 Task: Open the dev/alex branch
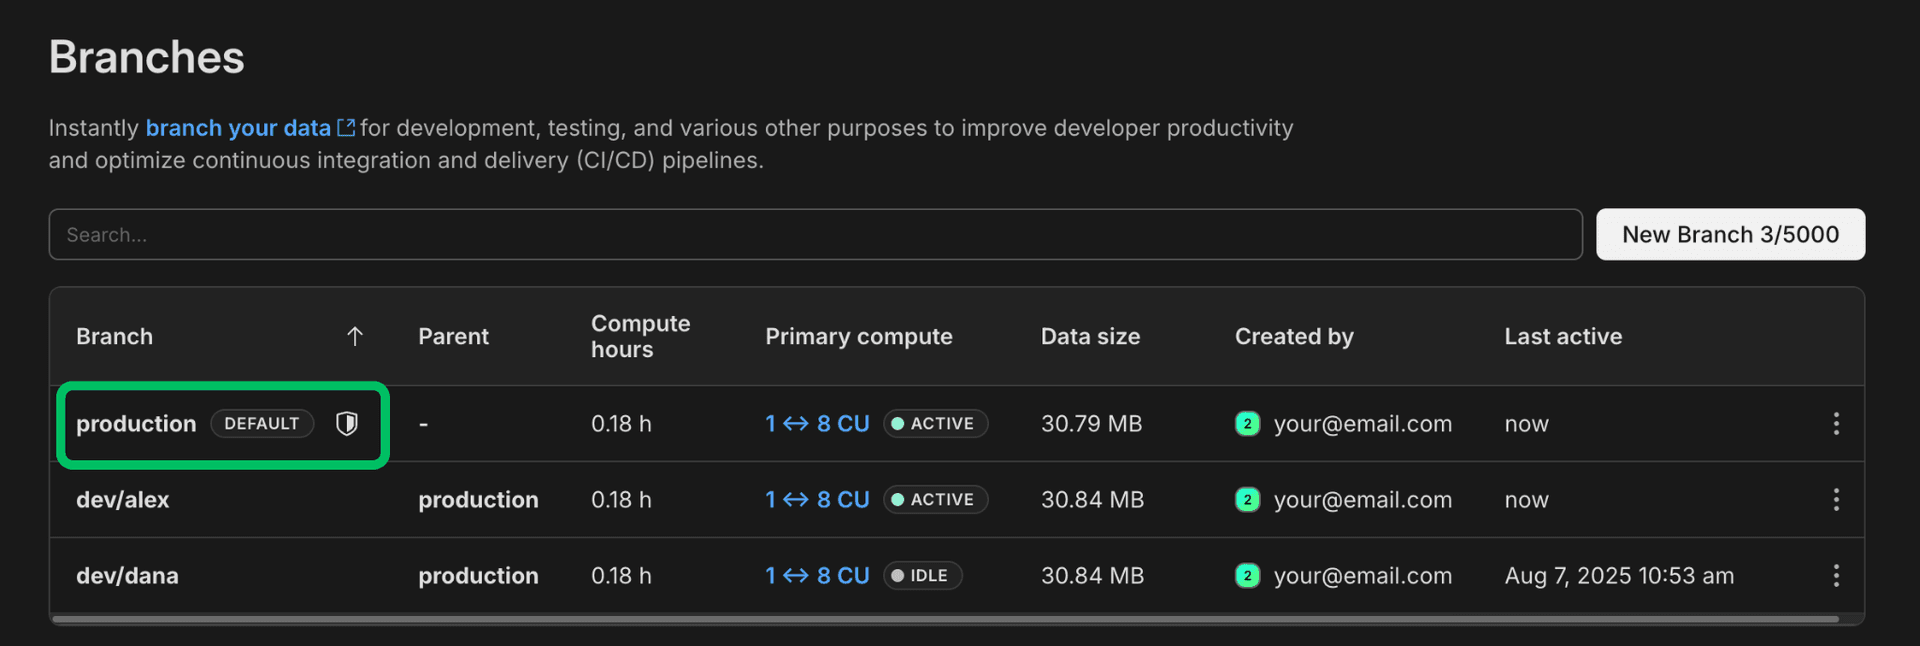pyautogui.click(x=123, y=500)
